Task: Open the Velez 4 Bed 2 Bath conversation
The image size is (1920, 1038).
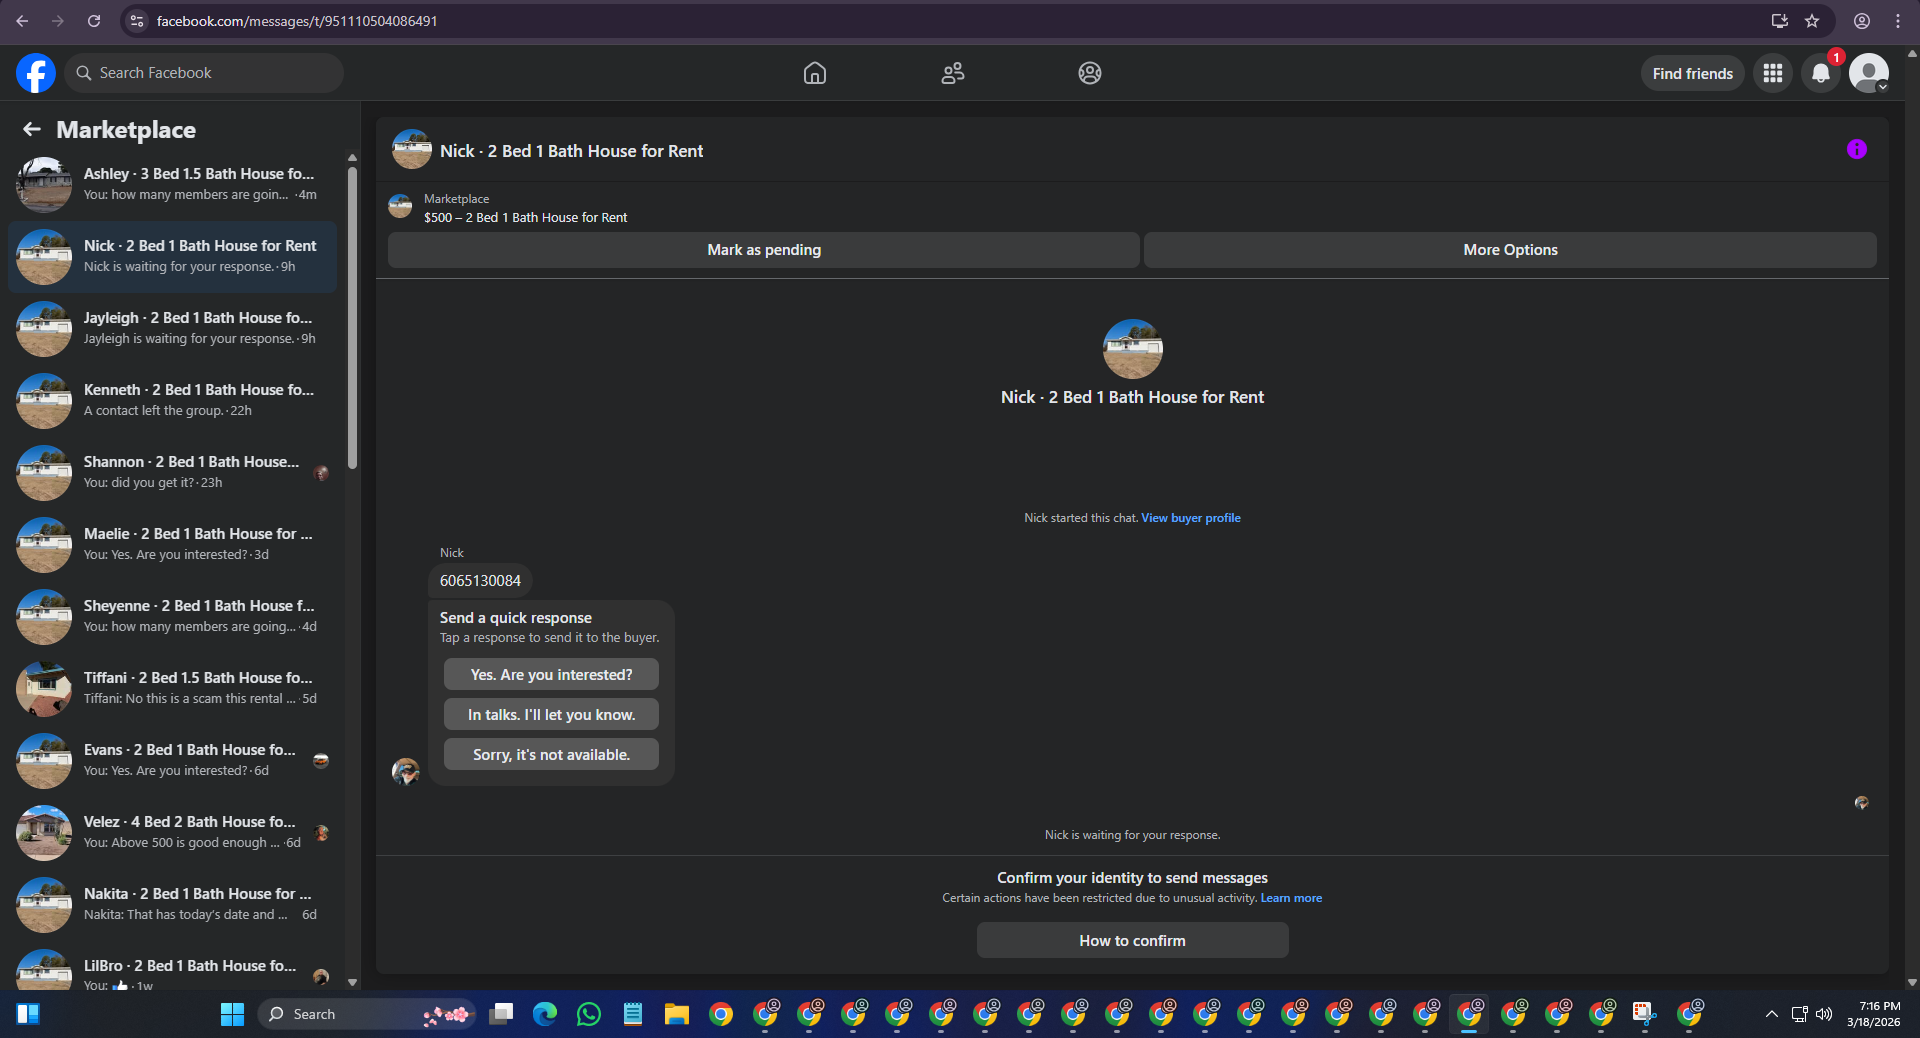Action: [x=172, y=832]
